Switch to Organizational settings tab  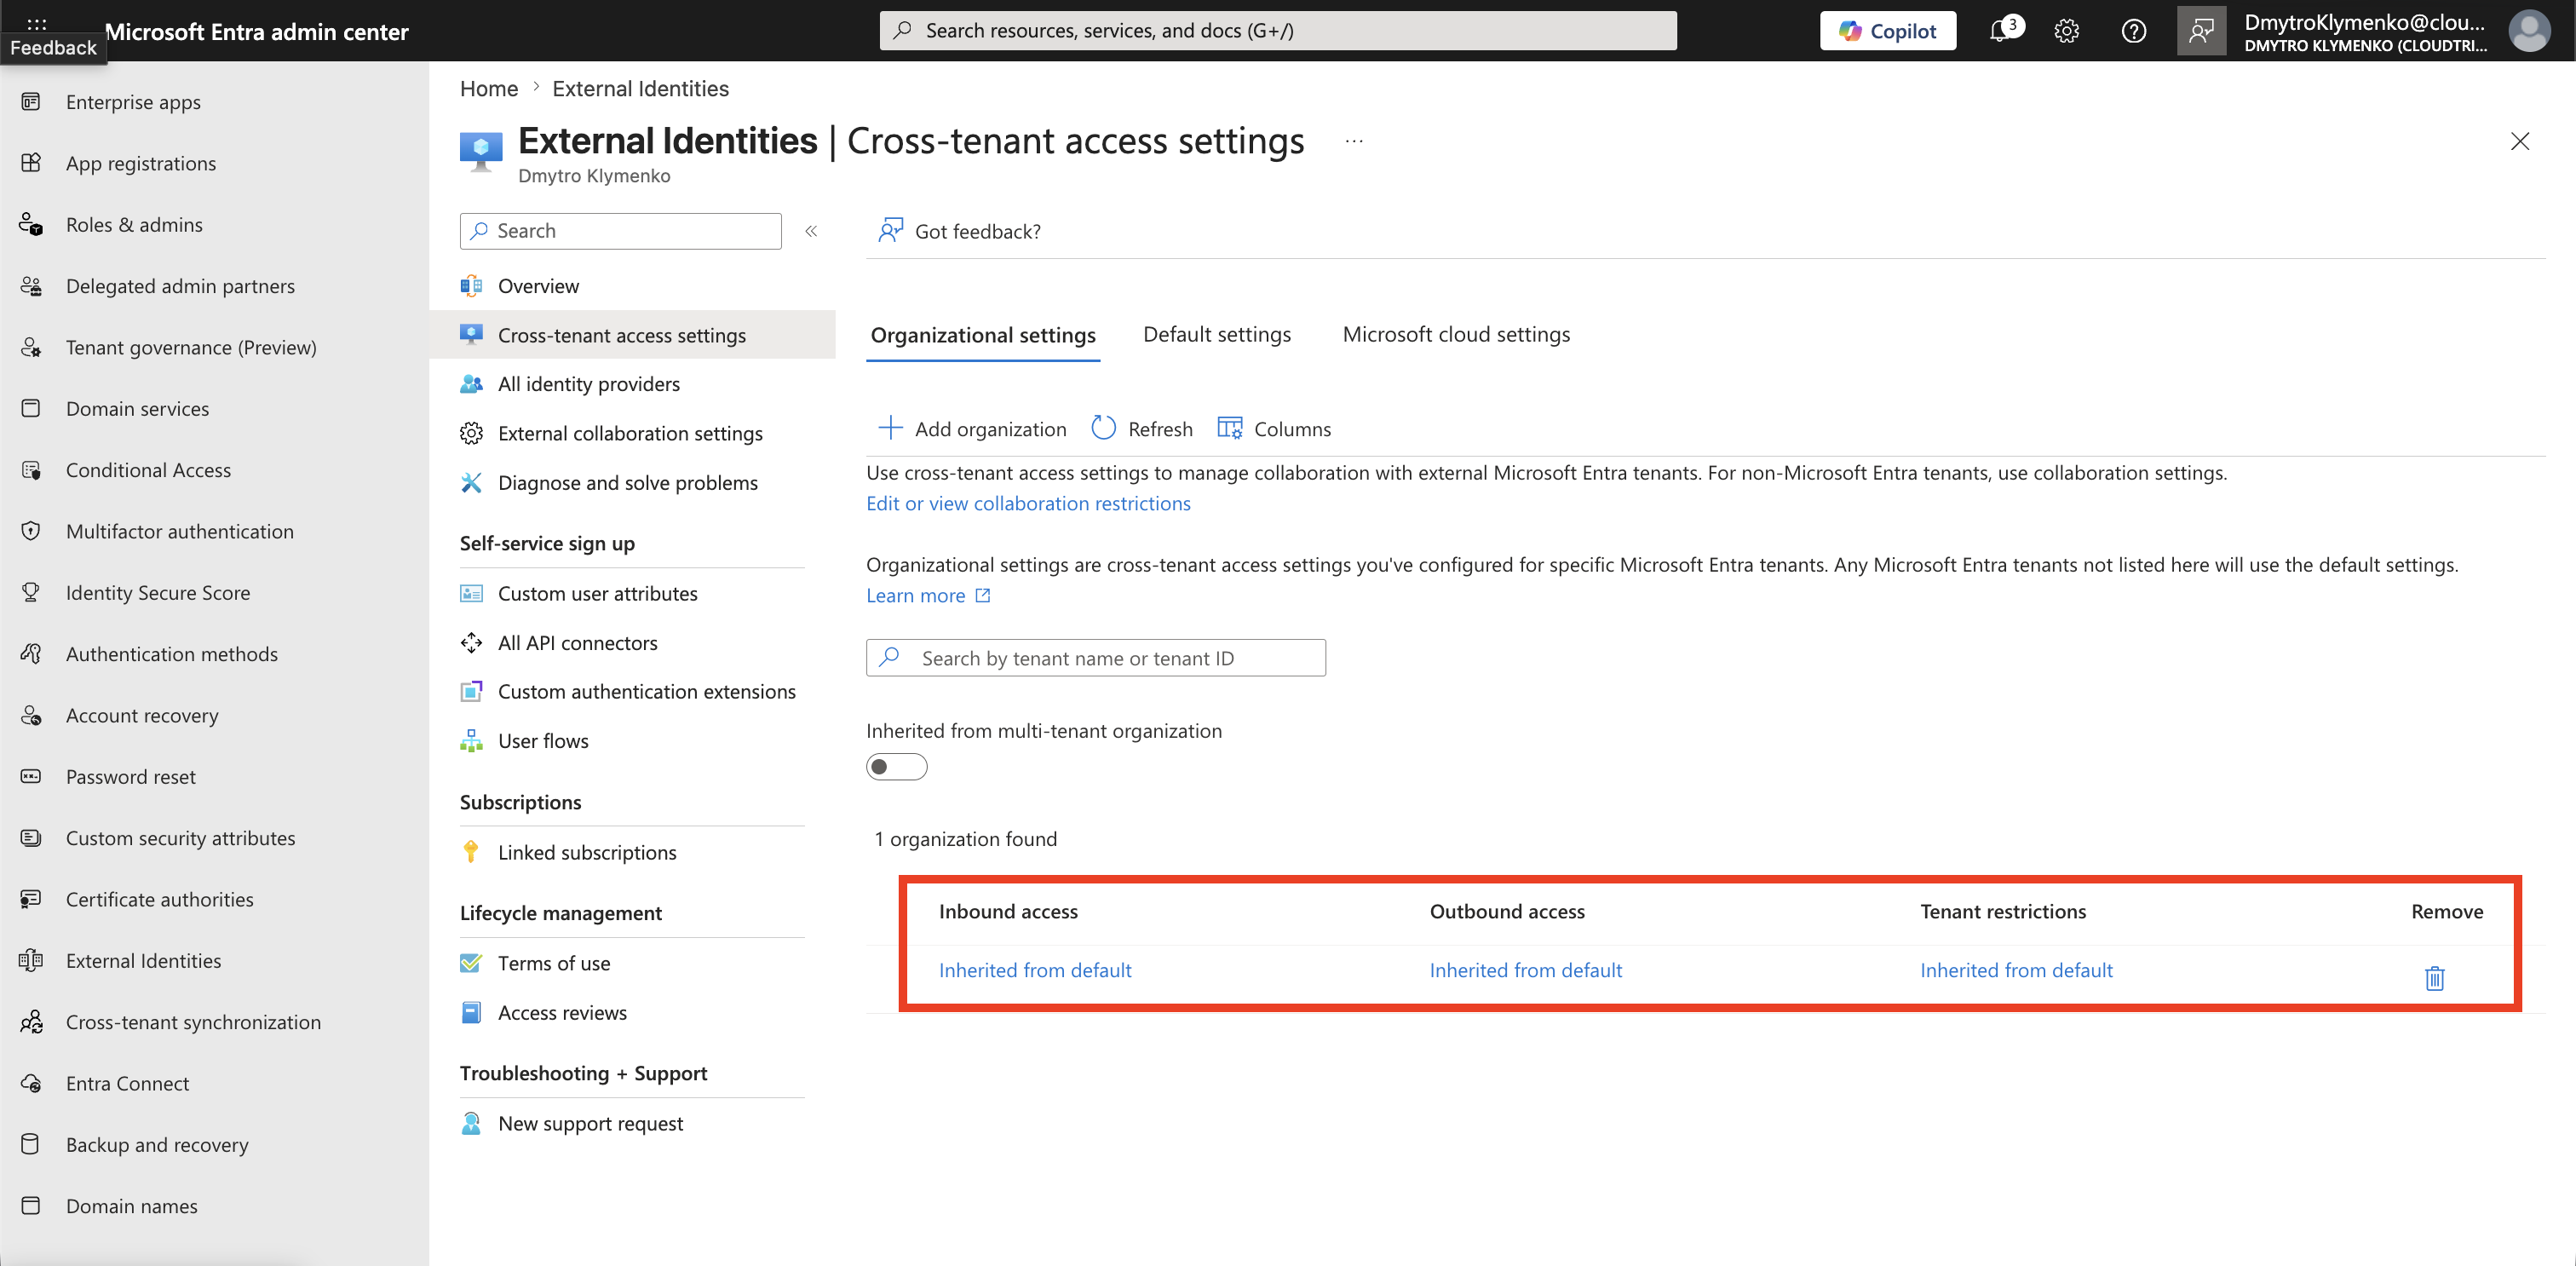tap(983, 335)
